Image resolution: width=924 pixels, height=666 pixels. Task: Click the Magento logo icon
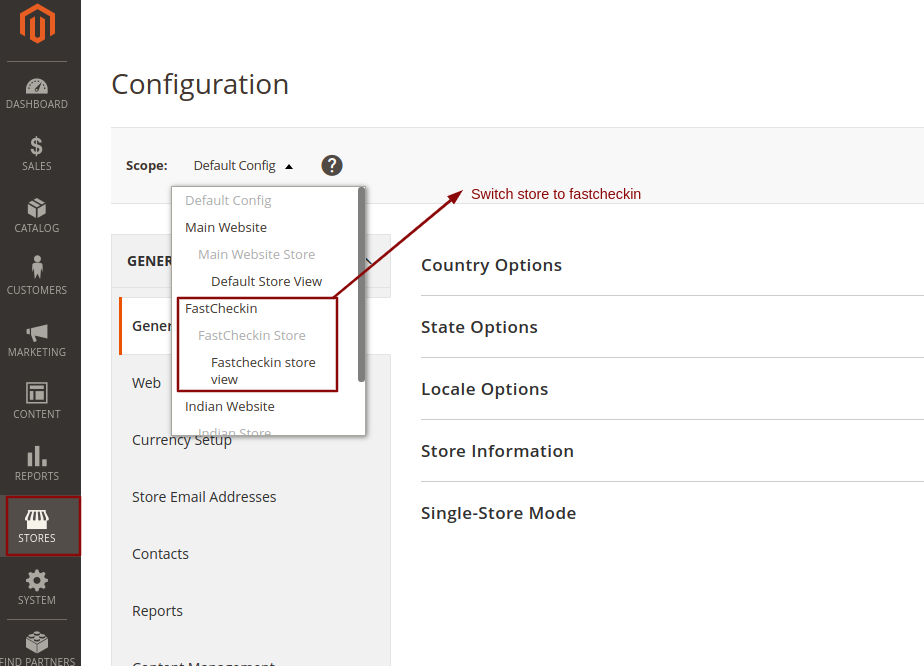[x=37, y=24]
